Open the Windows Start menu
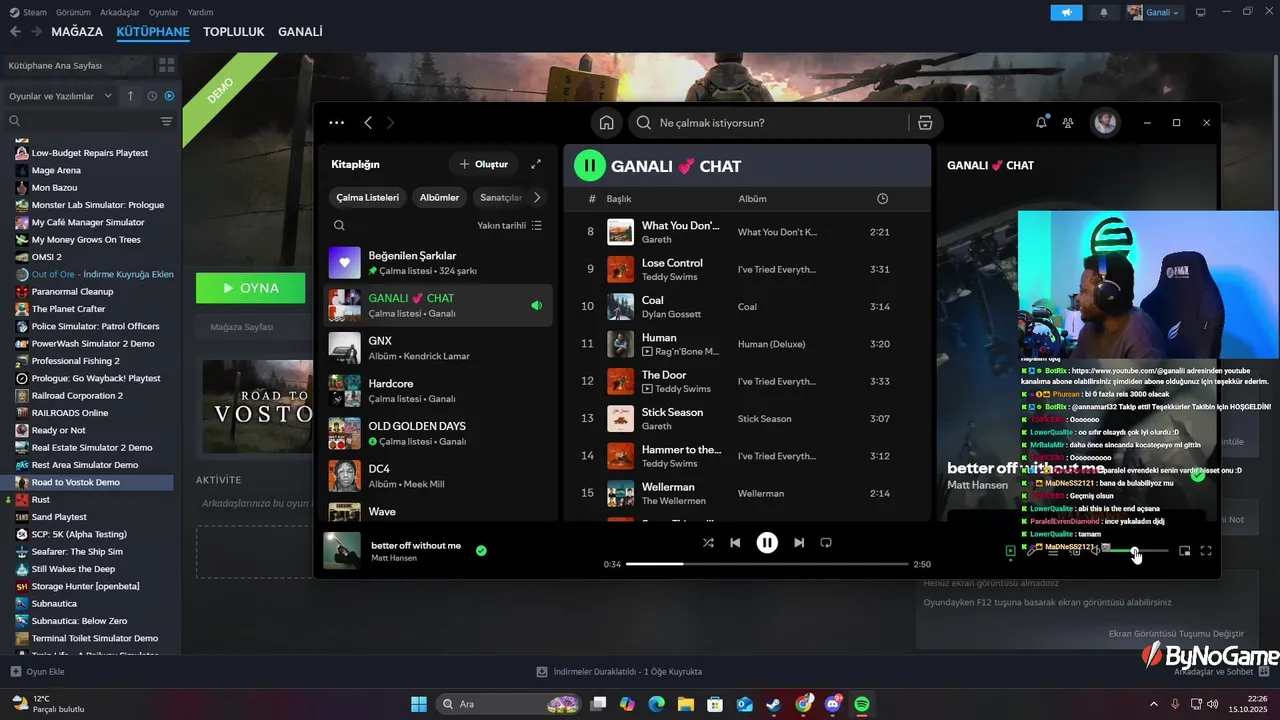The height and width of the screenshot is (720, 1280). (x=419, y=704)
